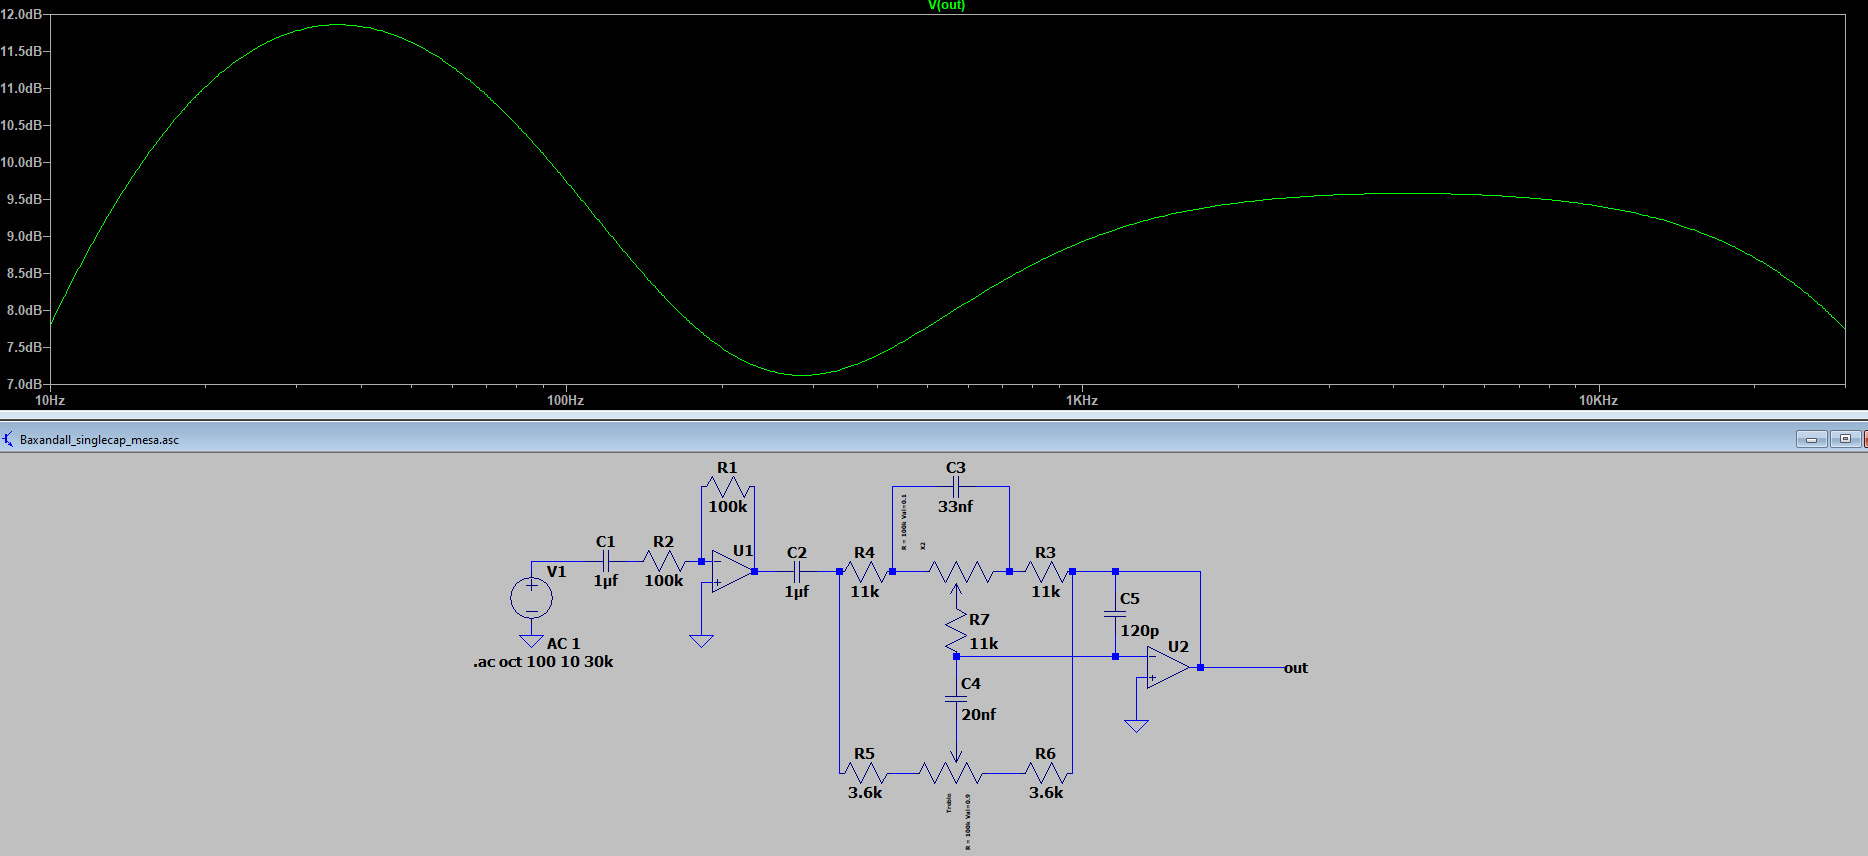Click the 33nf value of C3
1868x856 pixels.
pyautogui.click(x=955, y=507)
